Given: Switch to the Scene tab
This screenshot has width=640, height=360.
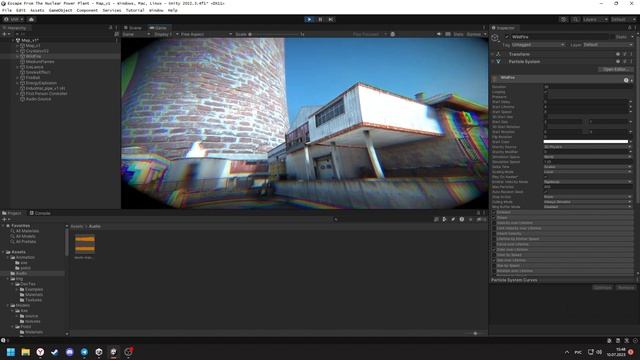Looking at the screenshot, I should 133,28.
